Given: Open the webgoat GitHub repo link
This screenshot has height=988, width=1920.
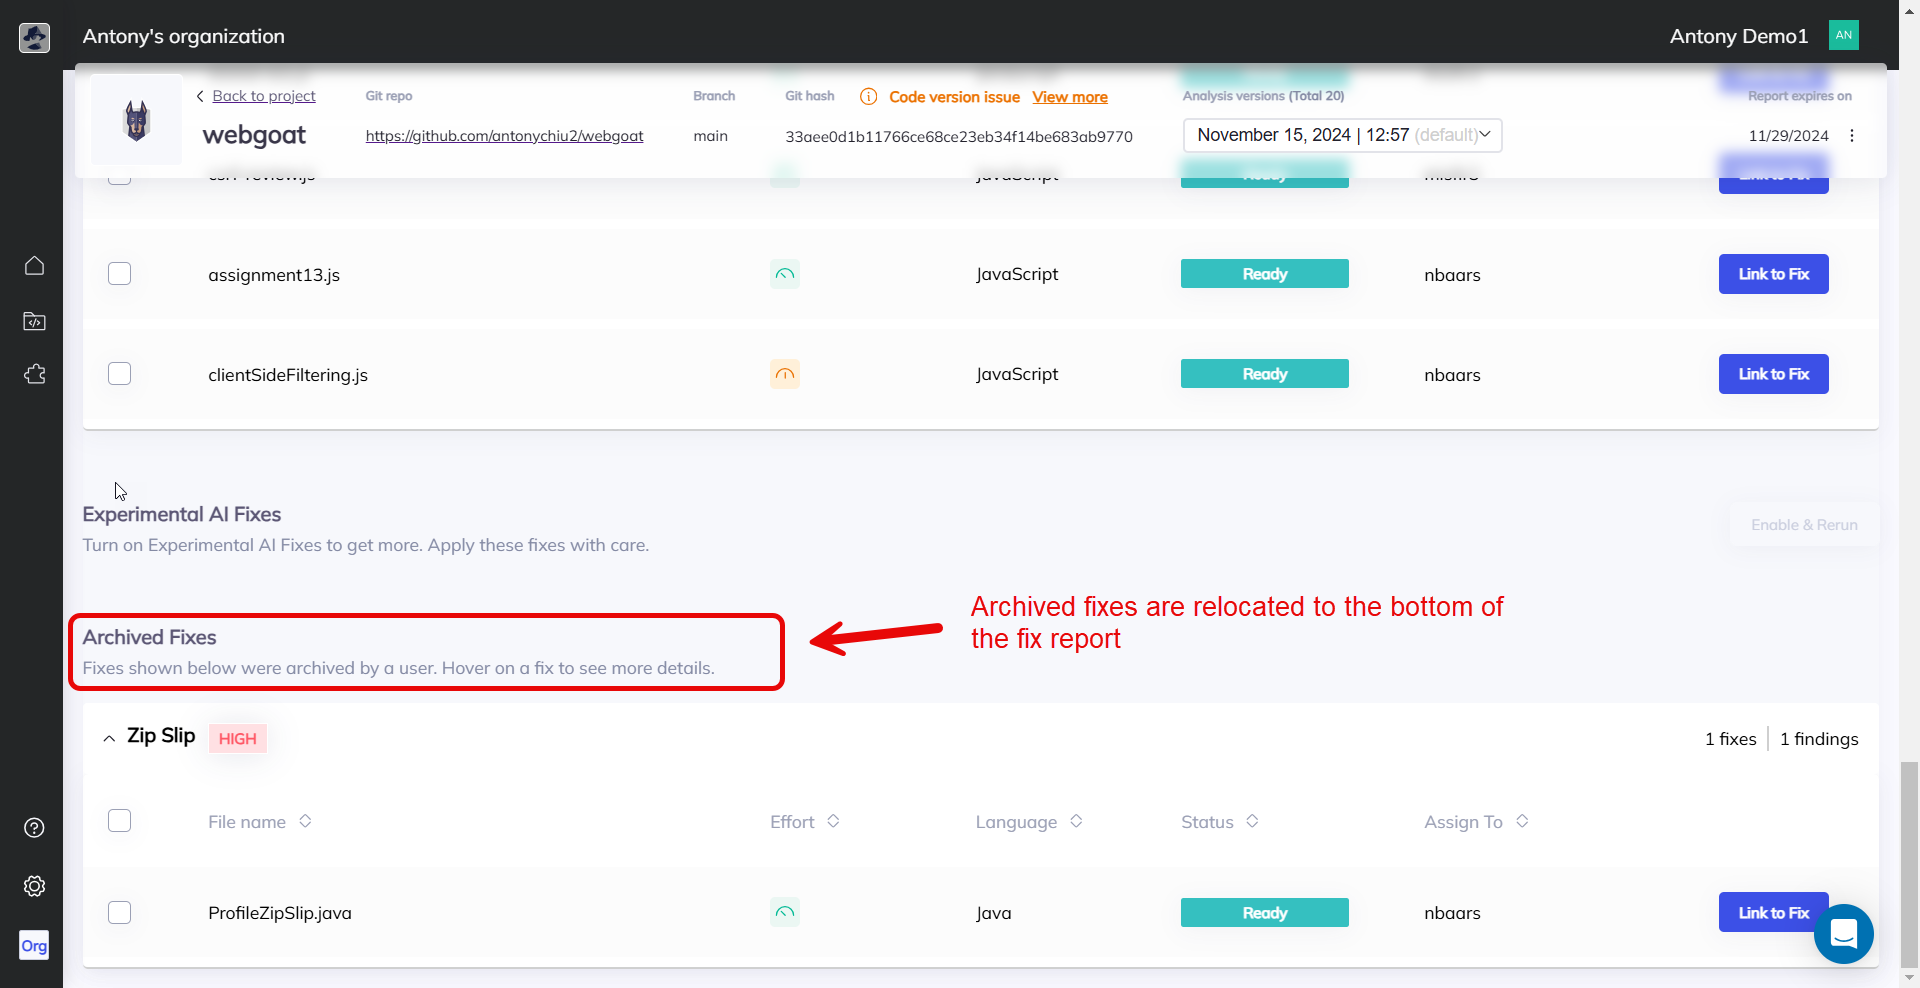Looking at the screenshot, I should pos(504,136).
